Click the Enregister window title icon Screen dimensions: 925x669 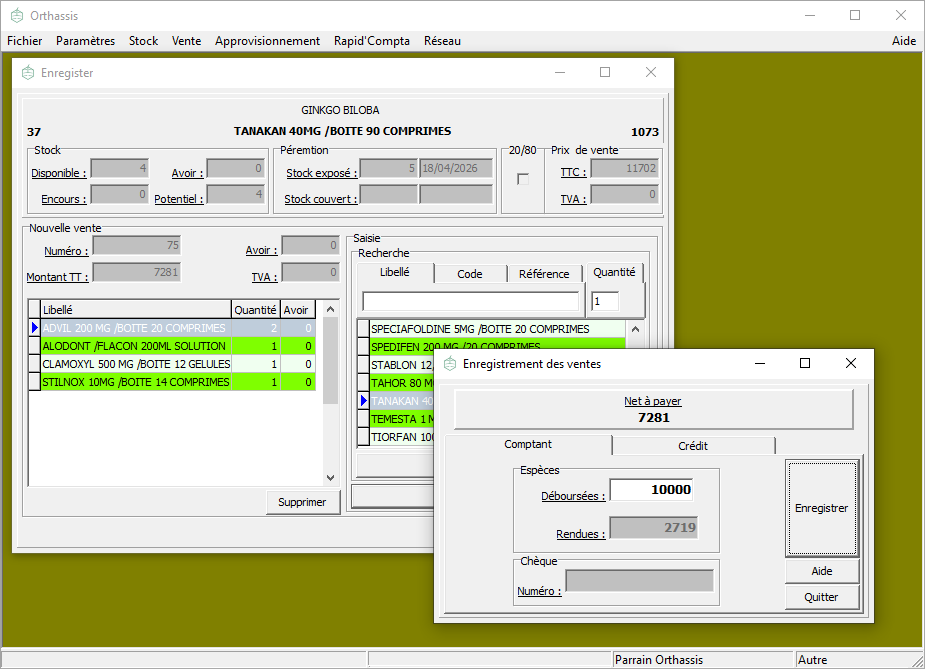[x=28, y=73]
